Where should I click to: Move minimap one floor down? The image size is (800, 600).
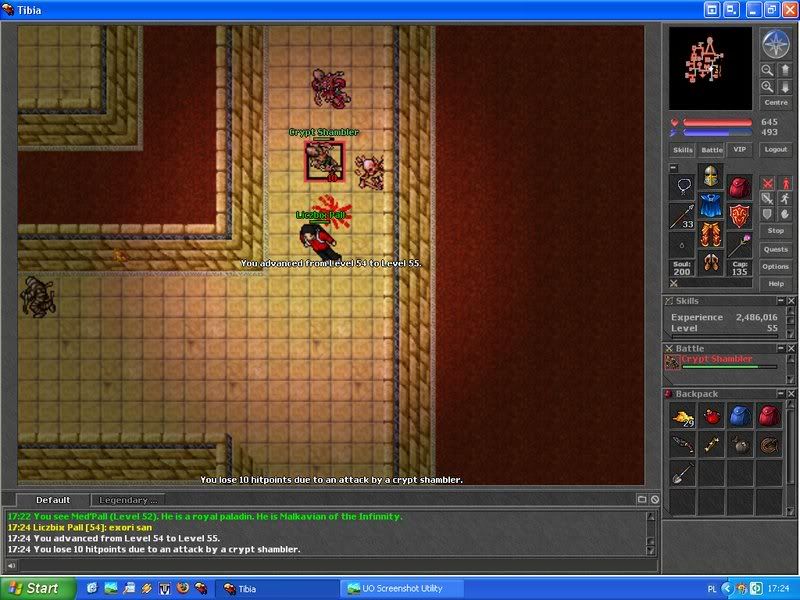point(785,87)
